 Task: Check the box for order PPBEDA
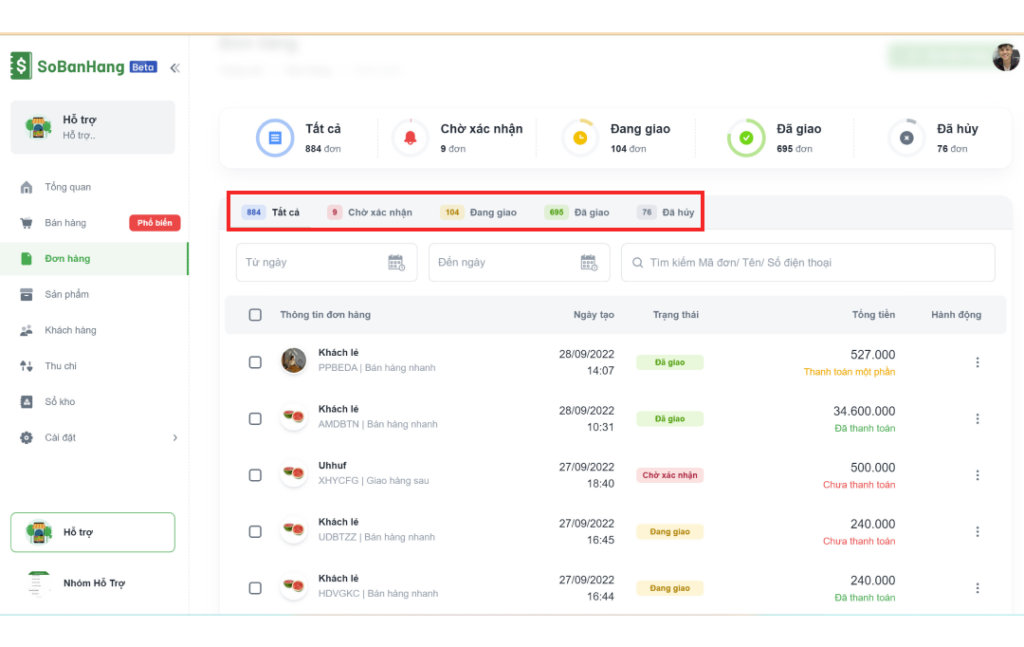255,362
